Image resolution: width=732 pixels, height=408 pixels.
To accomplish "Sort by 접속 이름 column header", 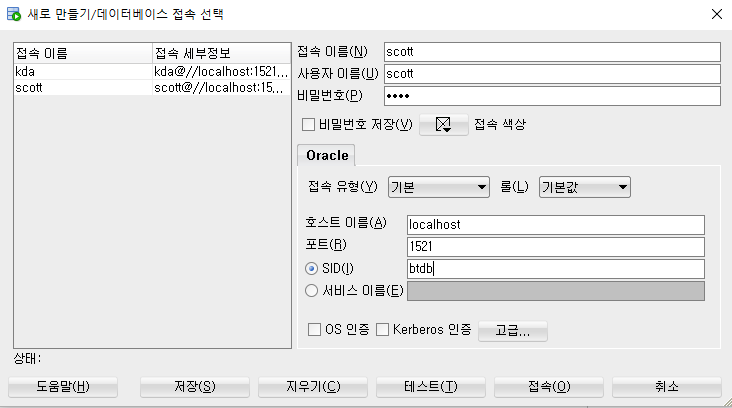I will (83, 53).
